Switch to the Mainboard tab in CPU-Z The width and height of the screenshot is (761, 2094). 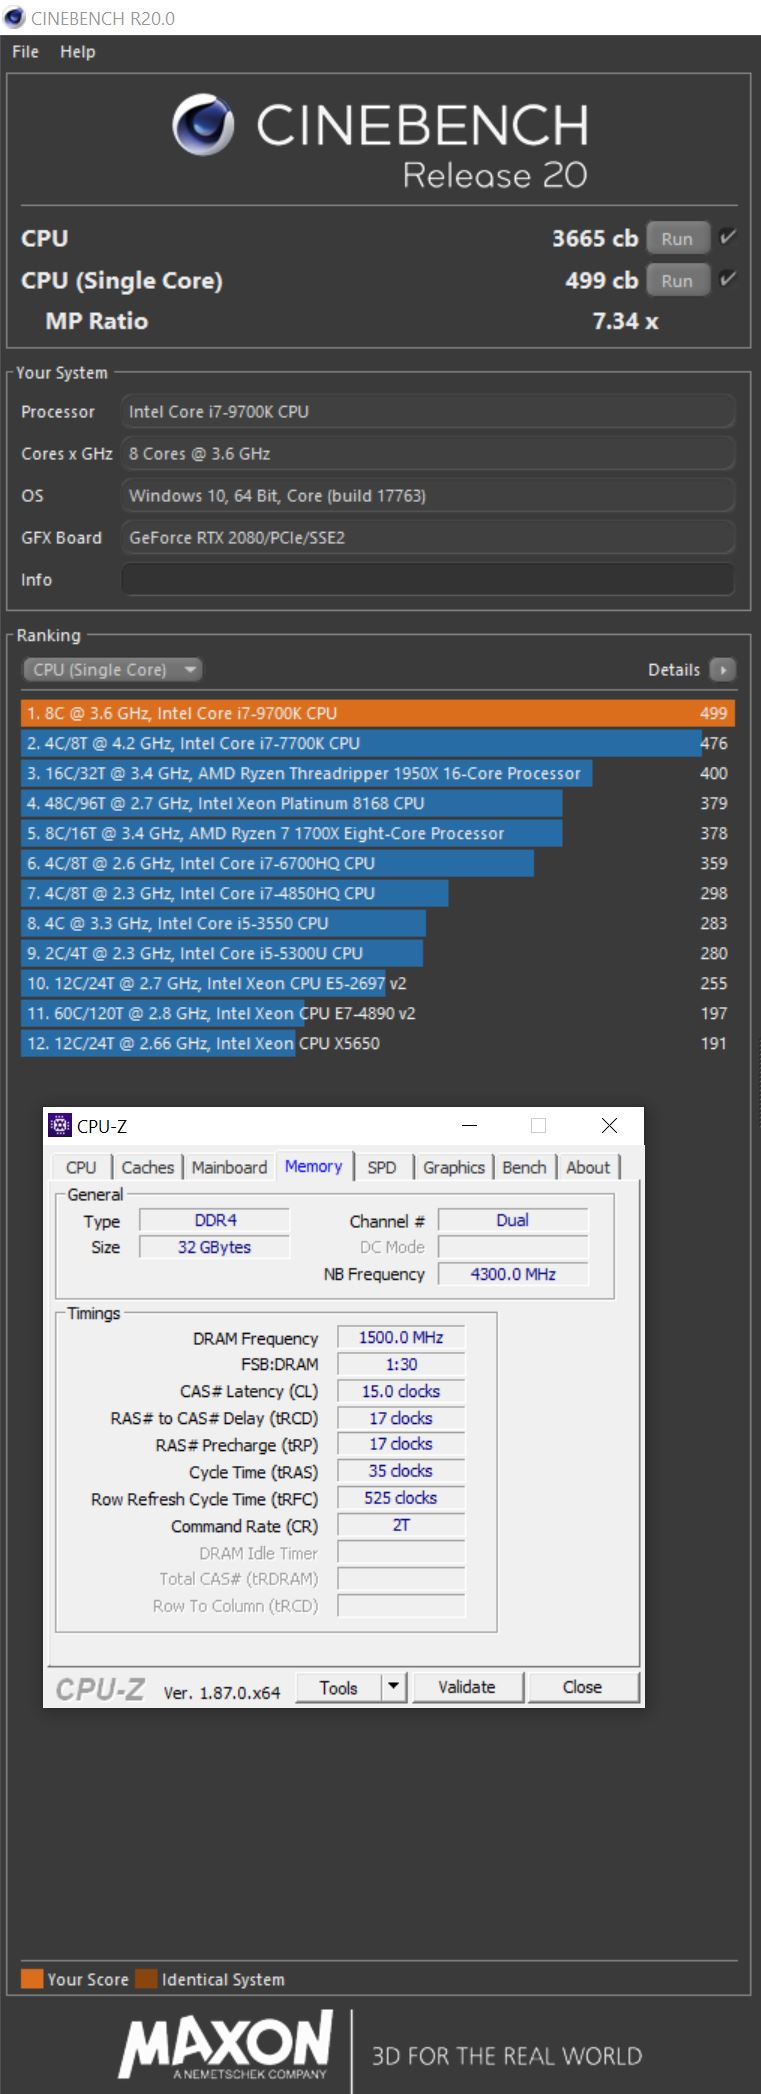(x=229, y=1167)
